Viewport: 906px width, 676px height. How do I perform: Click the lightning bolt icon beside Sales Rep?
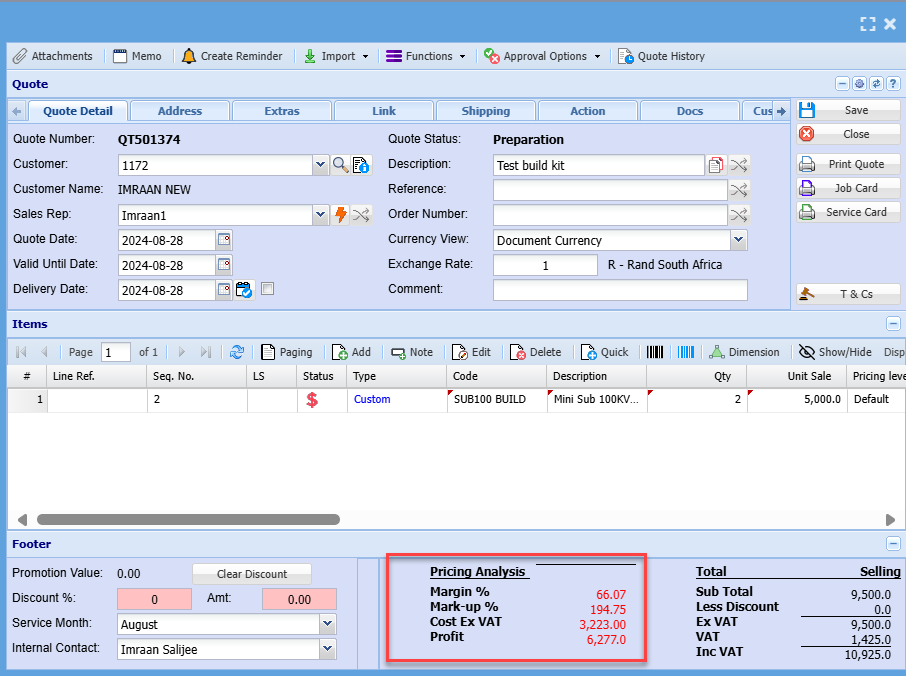pyautogui.click(x=340, y=215)
